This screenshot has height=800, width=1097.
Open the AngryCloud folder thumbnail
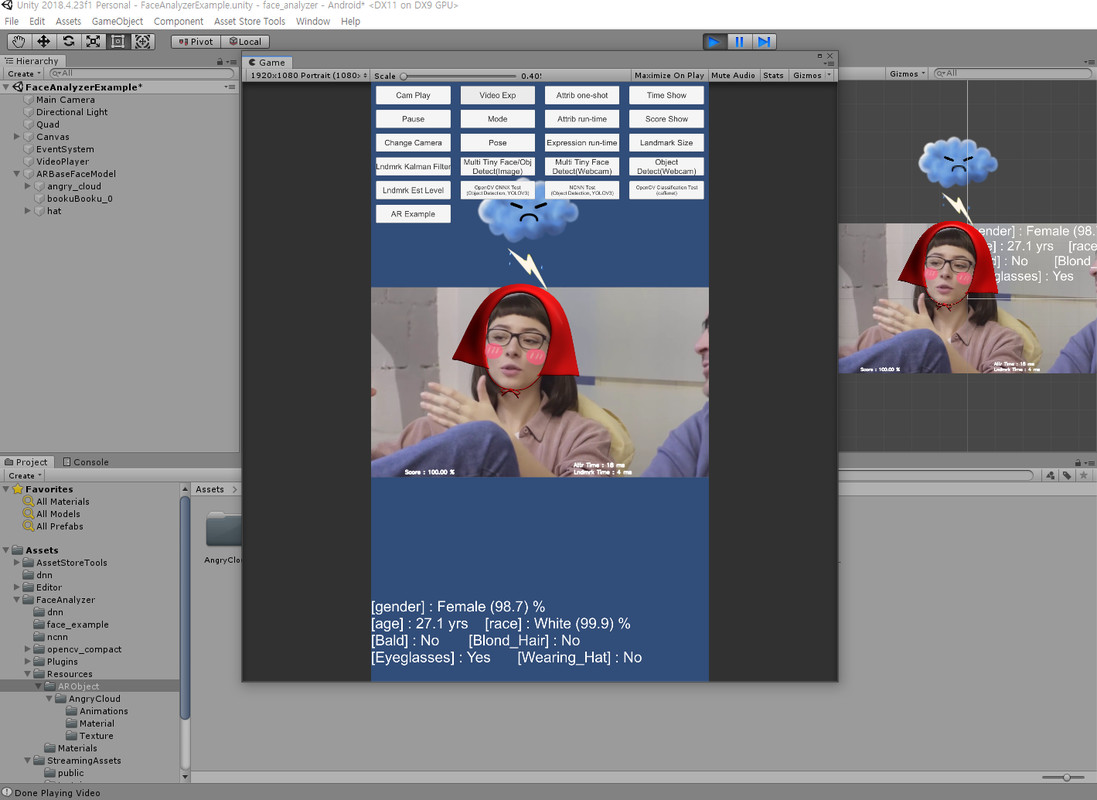point(224,529)
